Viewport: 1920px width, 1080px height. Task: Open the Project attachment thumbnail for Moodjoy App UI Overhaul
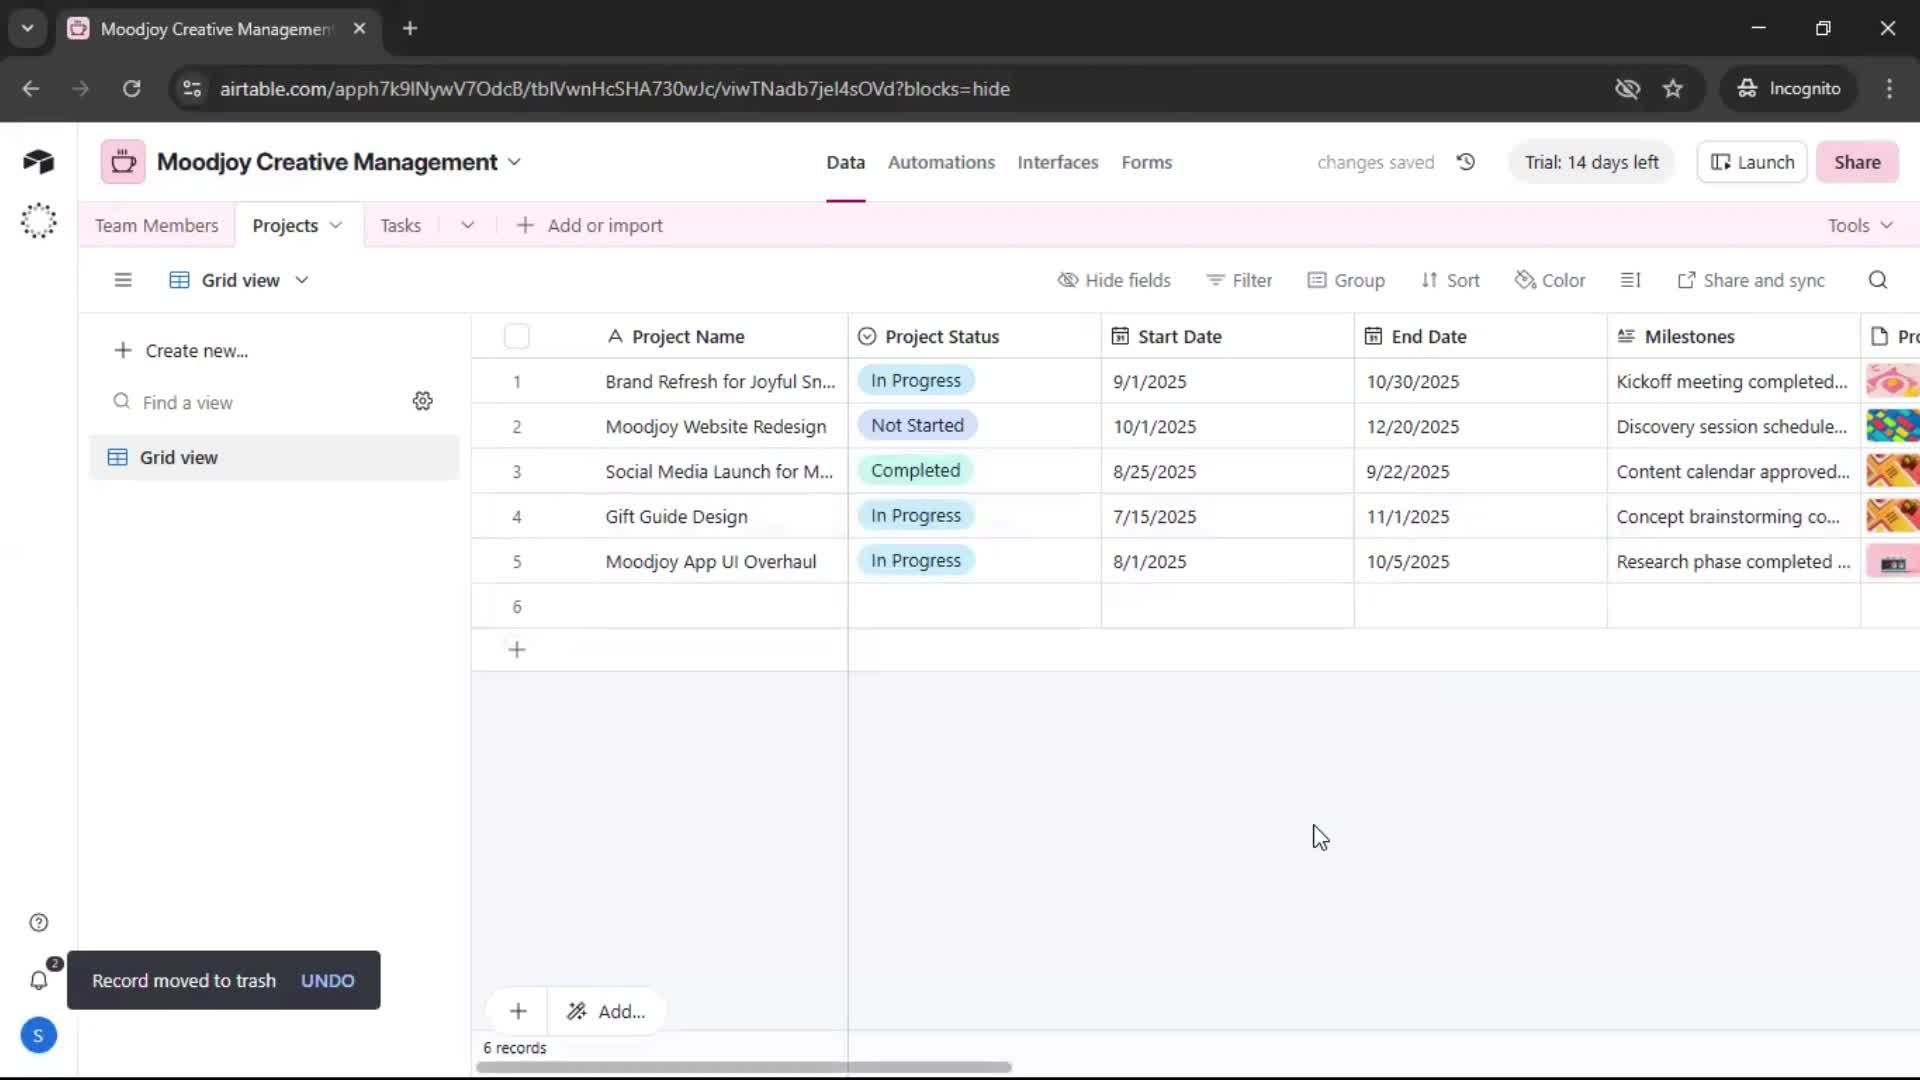(x=1892, y=562)
